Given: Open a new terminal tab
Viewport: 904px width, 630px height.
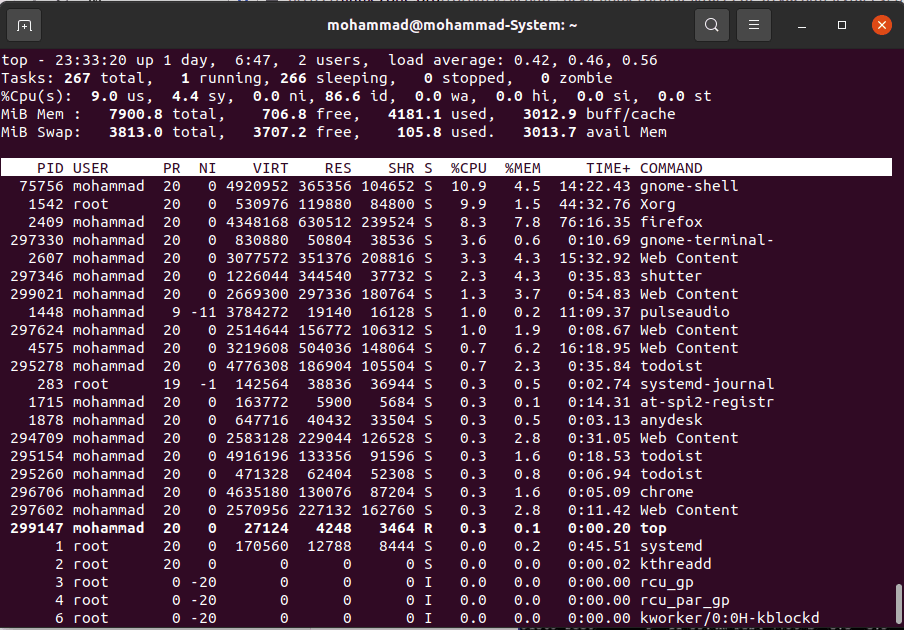Looking at the screenshot, I should click(24, 25).
